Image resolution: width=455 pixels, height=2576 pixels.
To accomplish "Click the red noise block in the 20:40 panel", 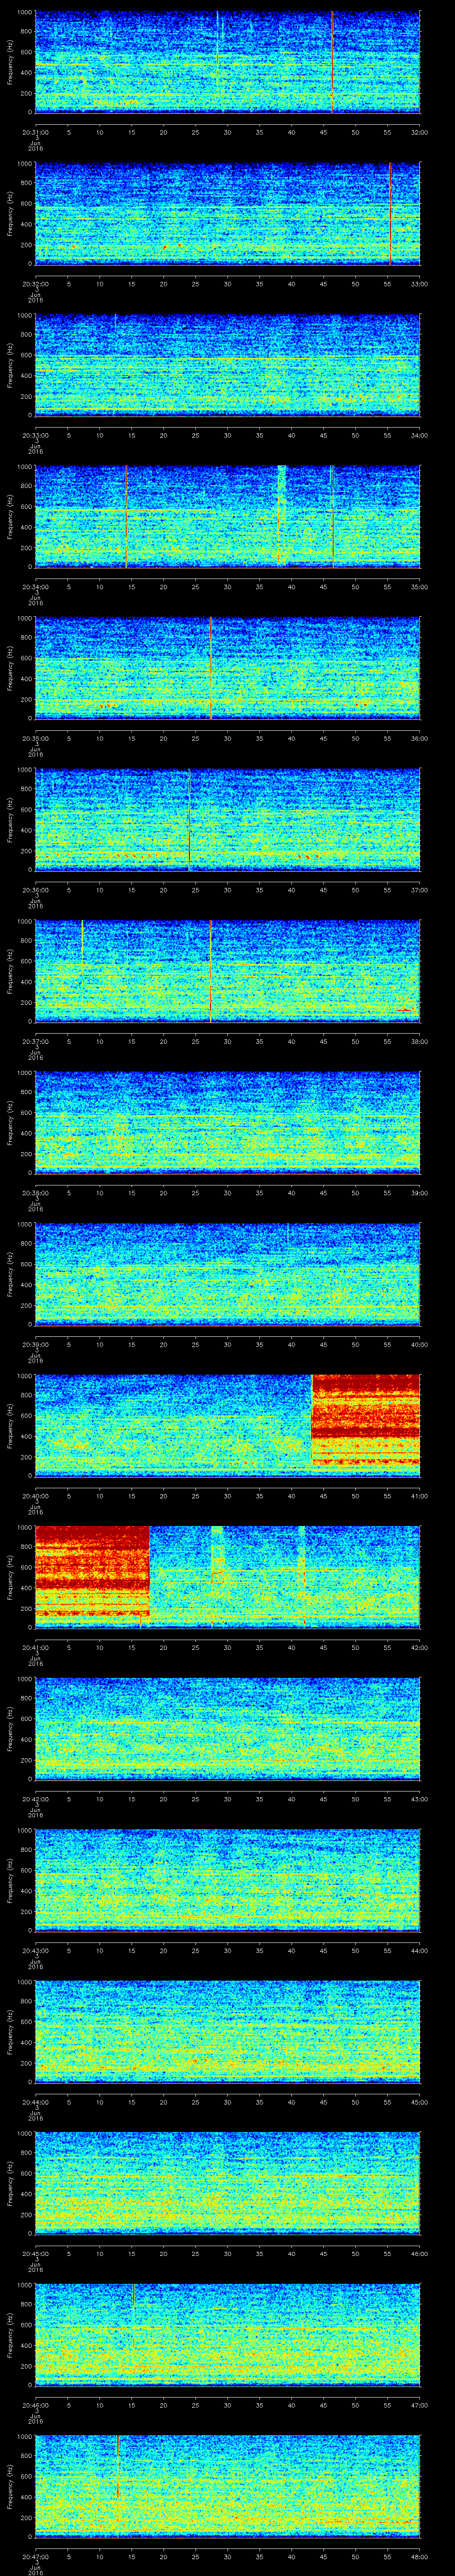I will [x=366, y=1420].
